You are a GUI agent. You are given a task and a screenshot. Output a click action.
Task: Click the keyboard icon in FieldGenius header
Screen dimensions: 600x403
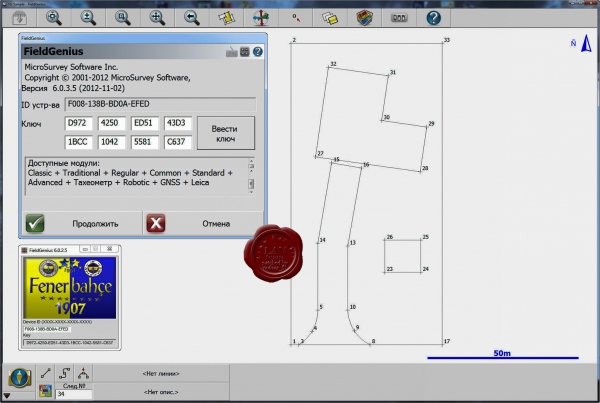[232, 52]
